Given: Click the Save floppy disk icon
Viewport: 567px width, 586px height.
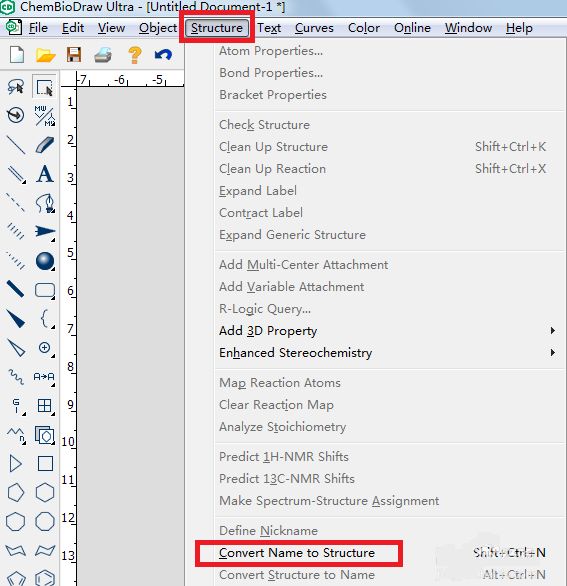Looking at the screenshot, I should (x=74, y=55).
